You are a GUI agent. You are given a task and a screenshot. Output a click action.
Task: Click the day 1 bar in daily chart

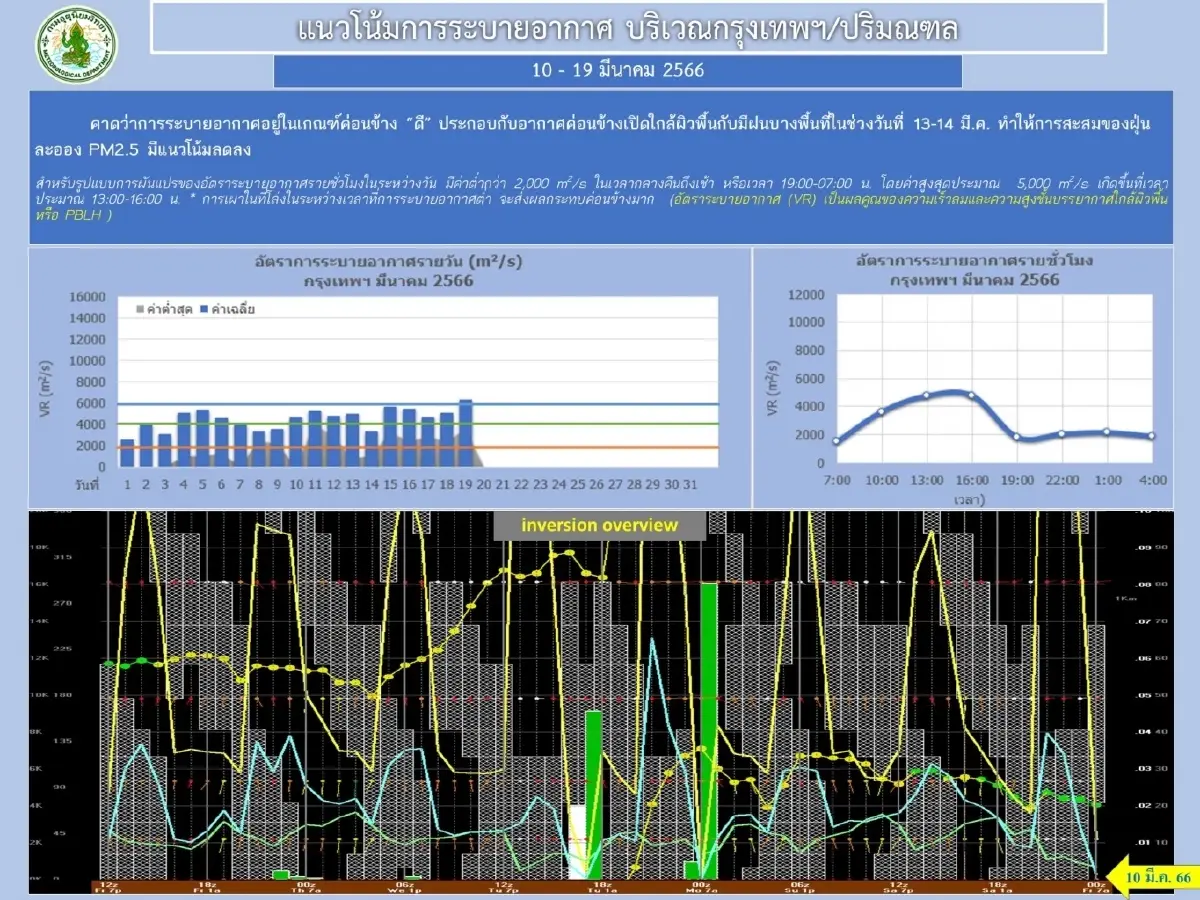click(x=127, y=453)
